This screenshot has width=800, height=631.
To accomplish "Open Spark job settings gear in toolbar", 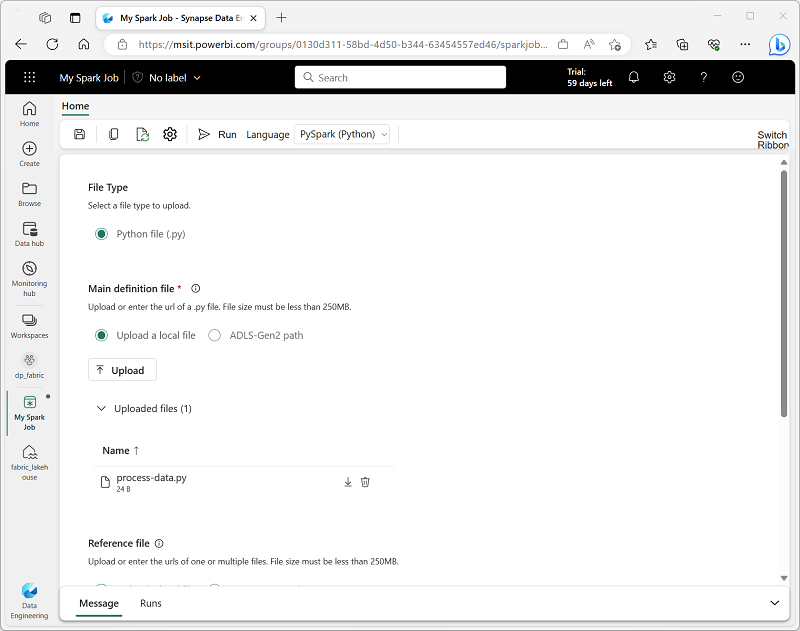I will 170,134.
